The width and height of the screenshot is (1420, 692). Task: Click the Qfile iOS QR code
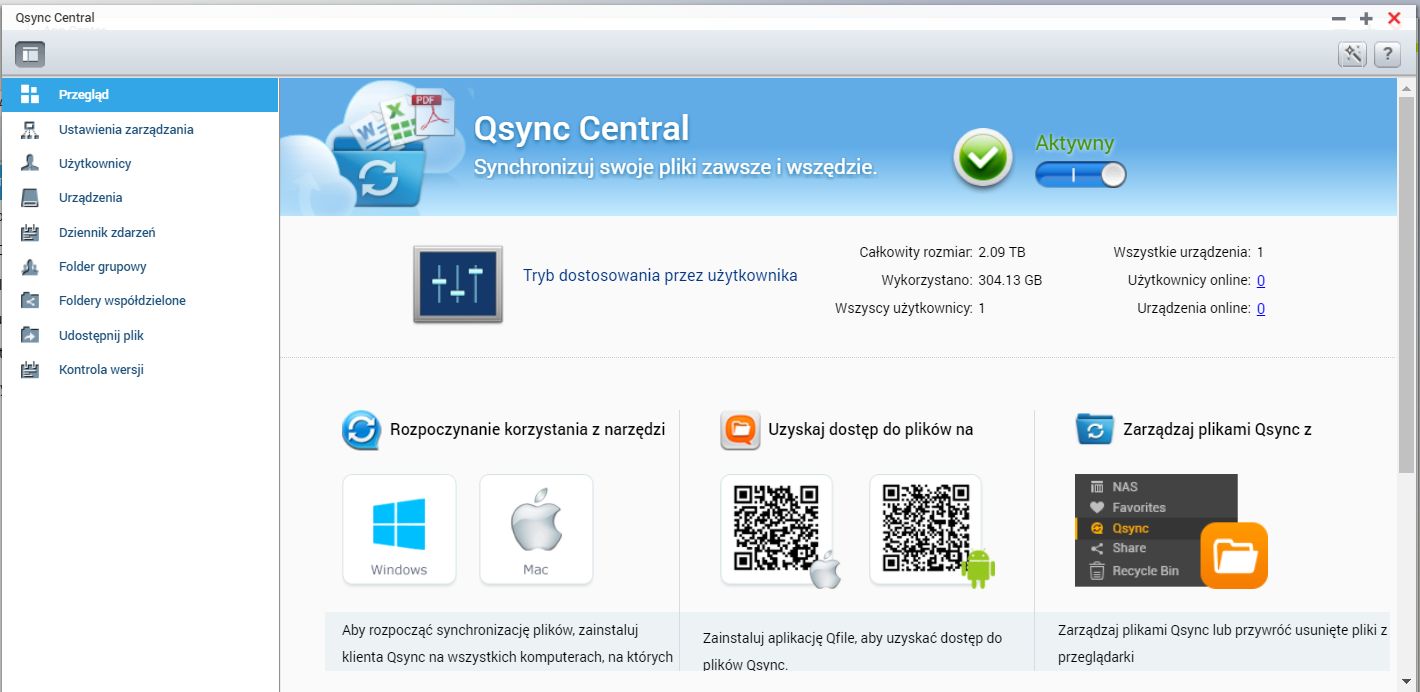(x=777, y=529)
